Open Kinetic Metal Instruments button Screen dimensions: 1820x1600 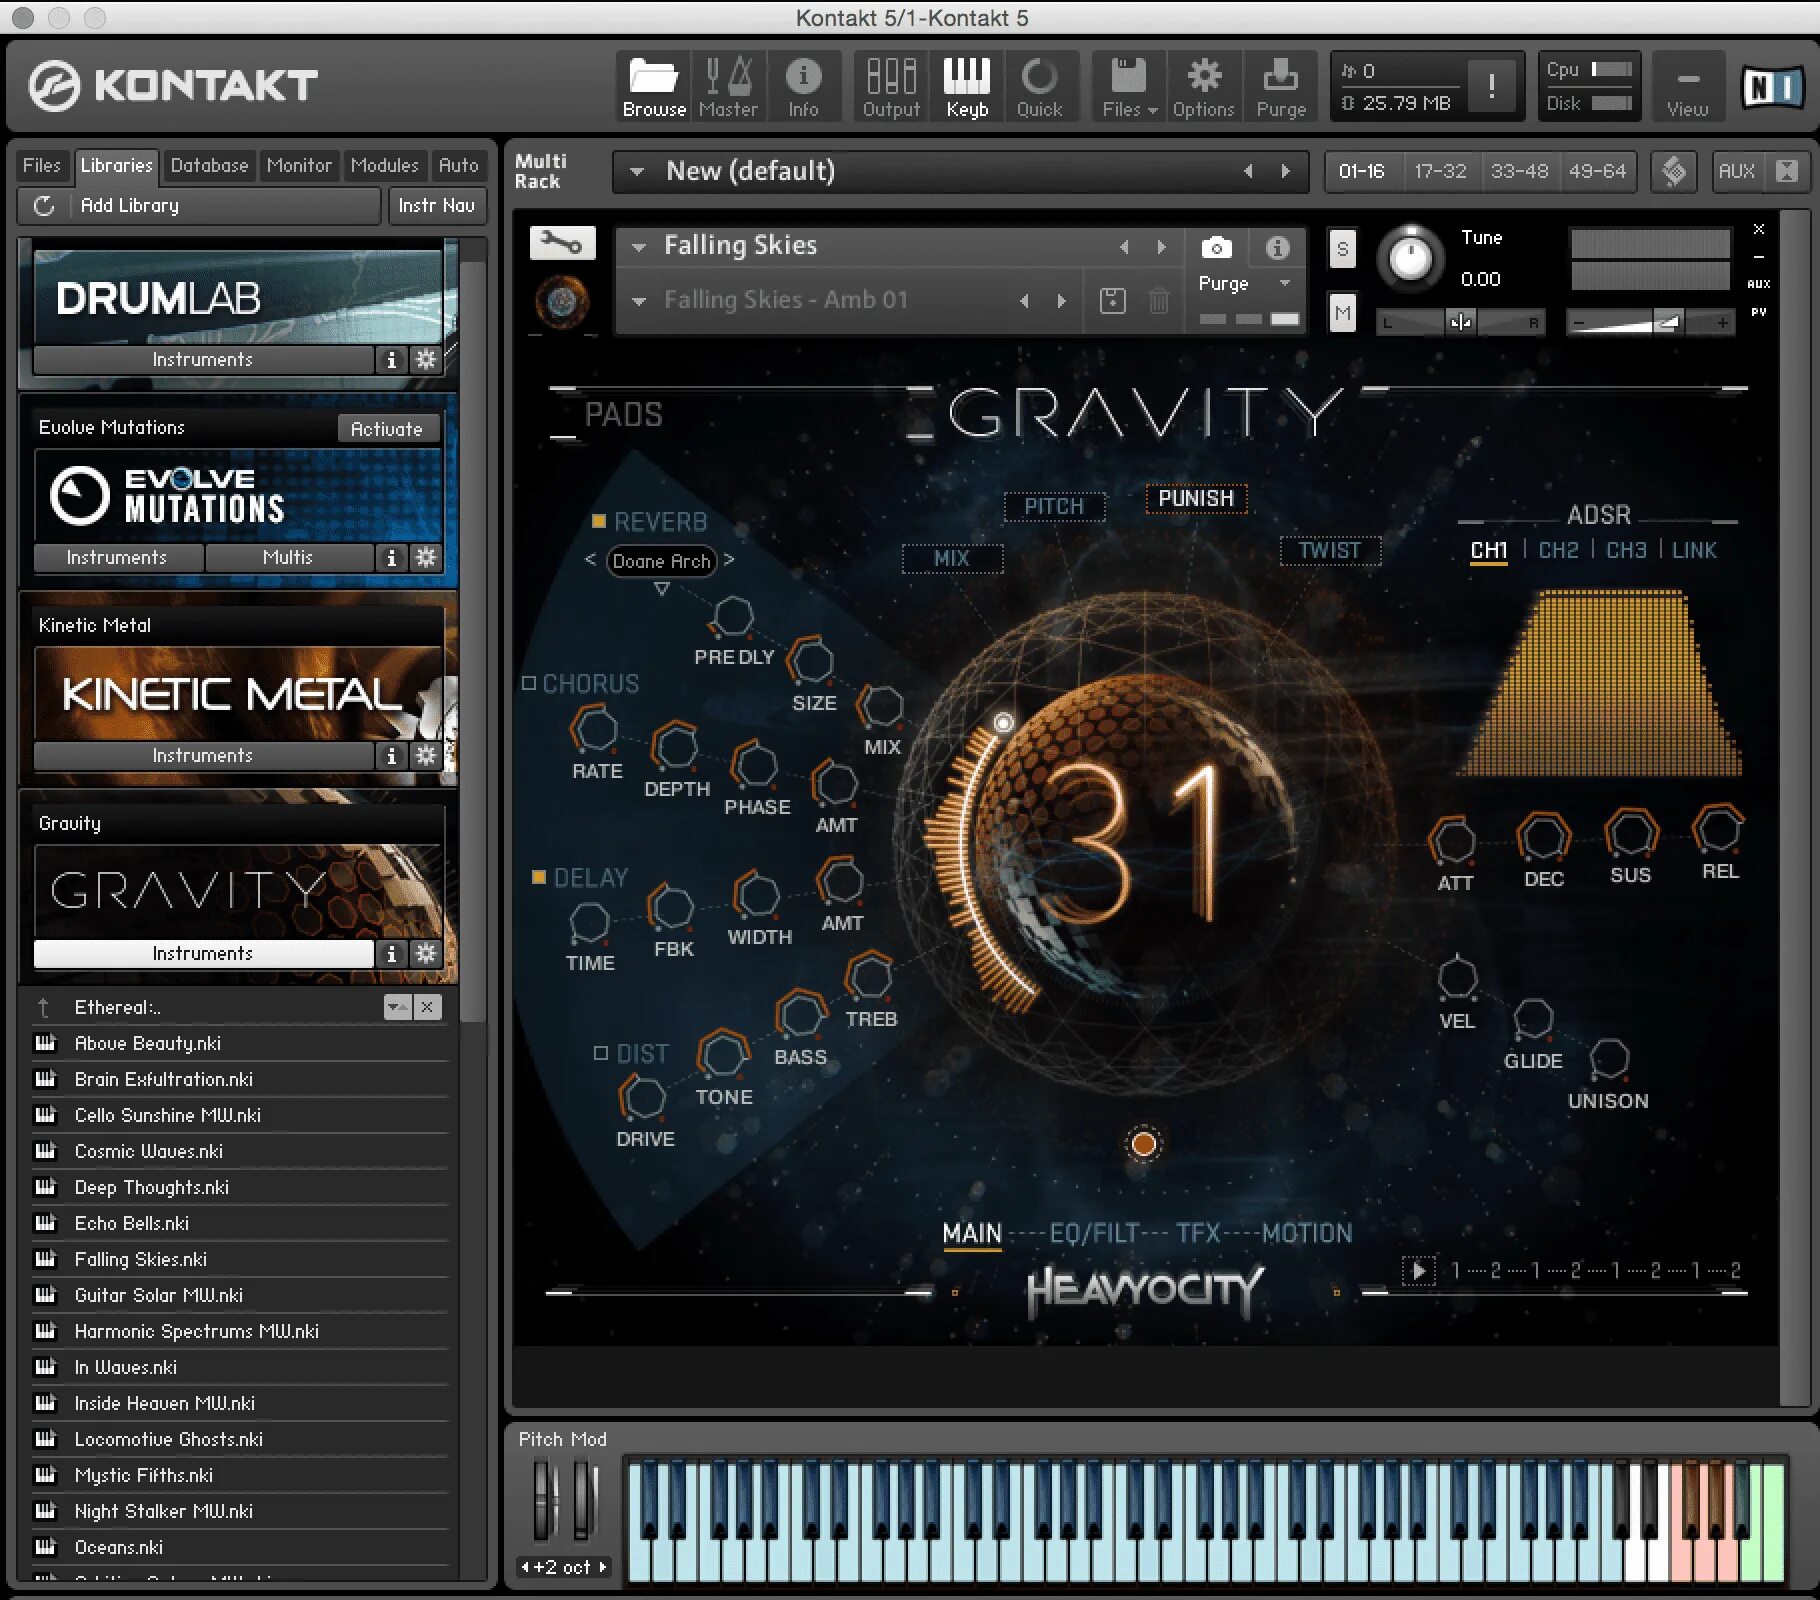(203, 756)
